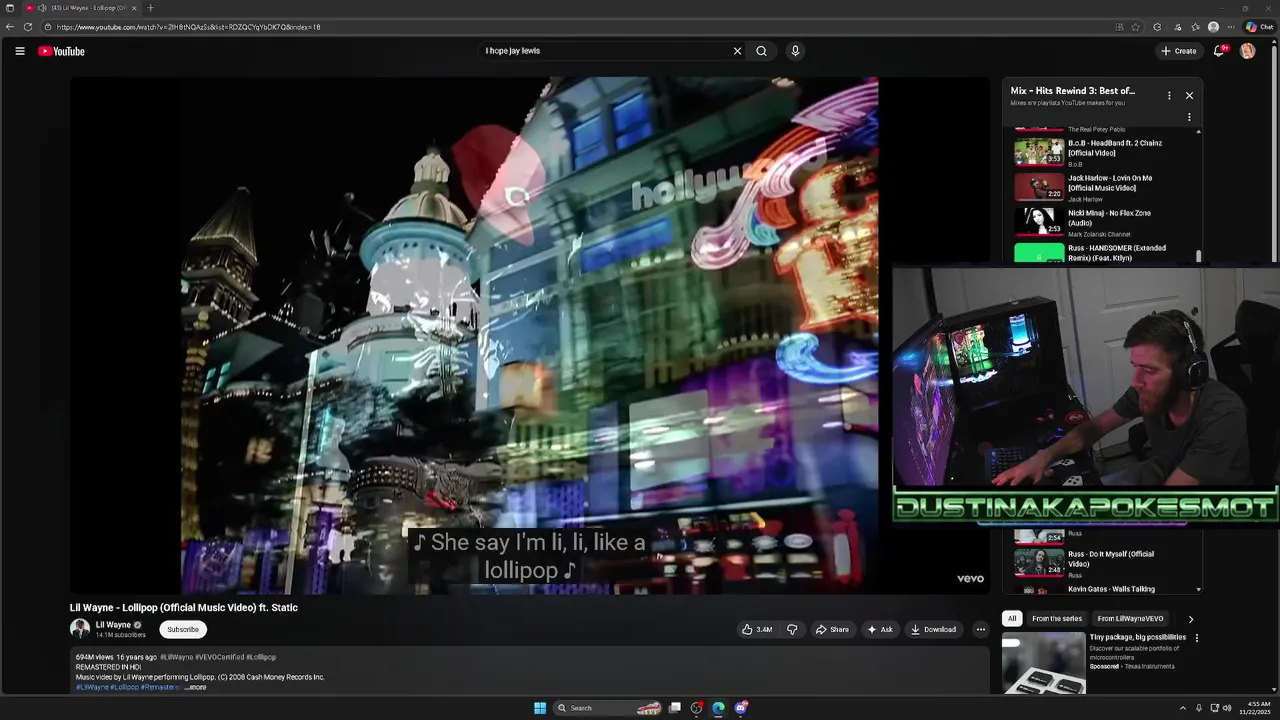Click the playlist scrollbar up arrow
This screenshot has height=720, width=1280.
[x=1198, y=132]
